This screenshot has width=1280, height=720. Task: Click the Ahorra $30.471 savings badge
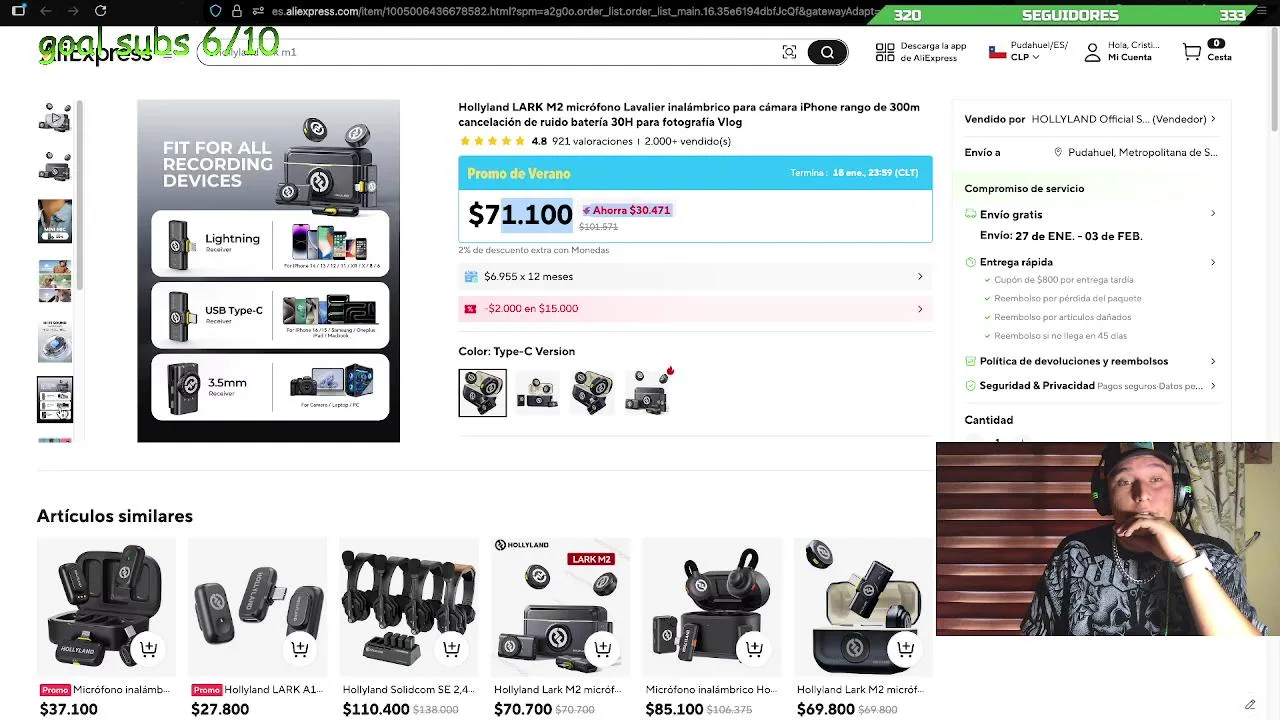point(627,210)
